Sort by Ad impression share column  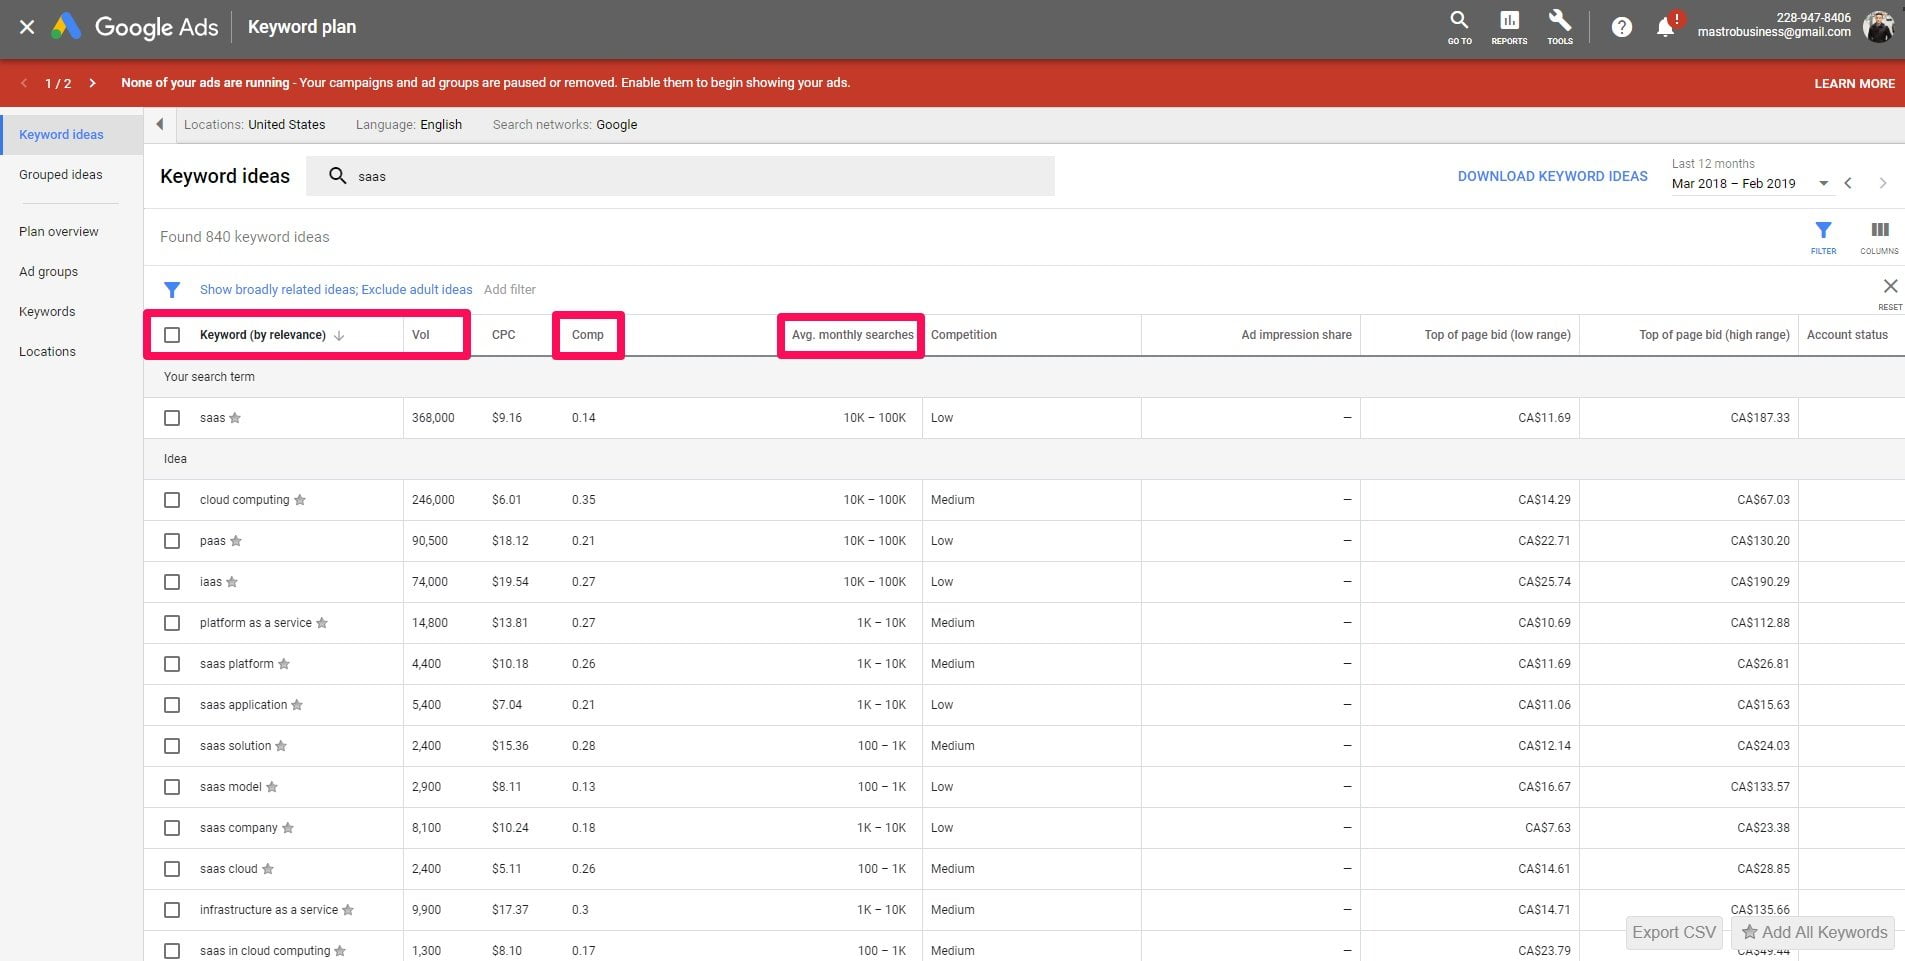click(x=1296, y=335)
